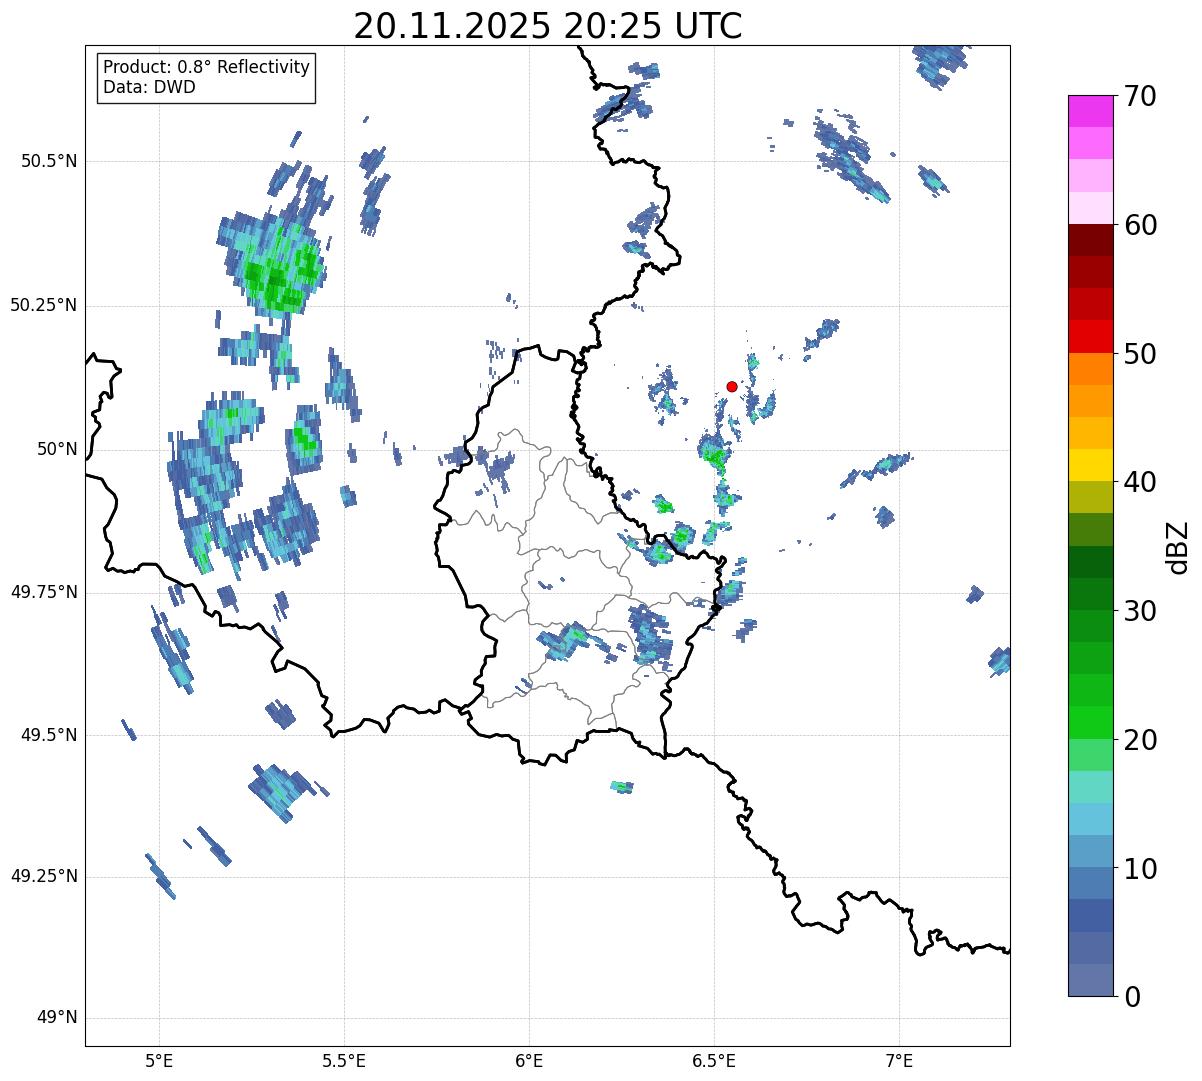Click the "Data: DWD" text
1202x1081 pixels.
[149, 87]
